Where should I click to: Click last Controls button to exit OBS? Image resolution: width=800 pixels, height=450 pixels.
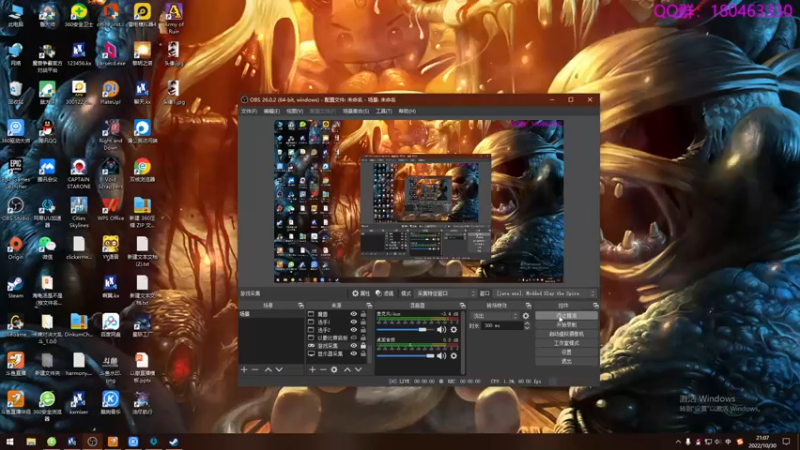[566, 361]
